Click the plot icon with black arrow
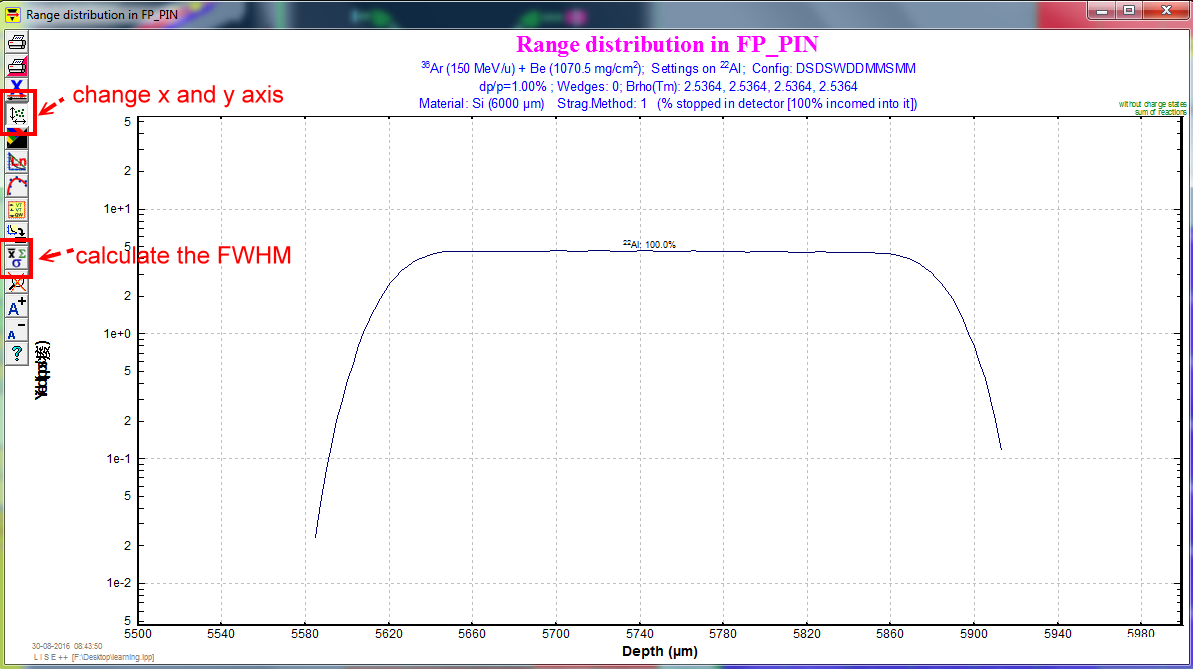This screenshot has width=1193, height=669. (x=17, y=232)
